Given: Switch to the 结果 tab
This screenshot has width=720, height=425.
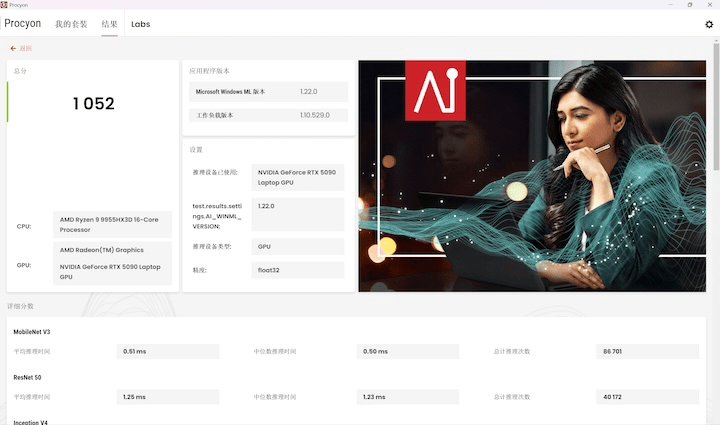Looking at the screenshot, I should (109, 24).
